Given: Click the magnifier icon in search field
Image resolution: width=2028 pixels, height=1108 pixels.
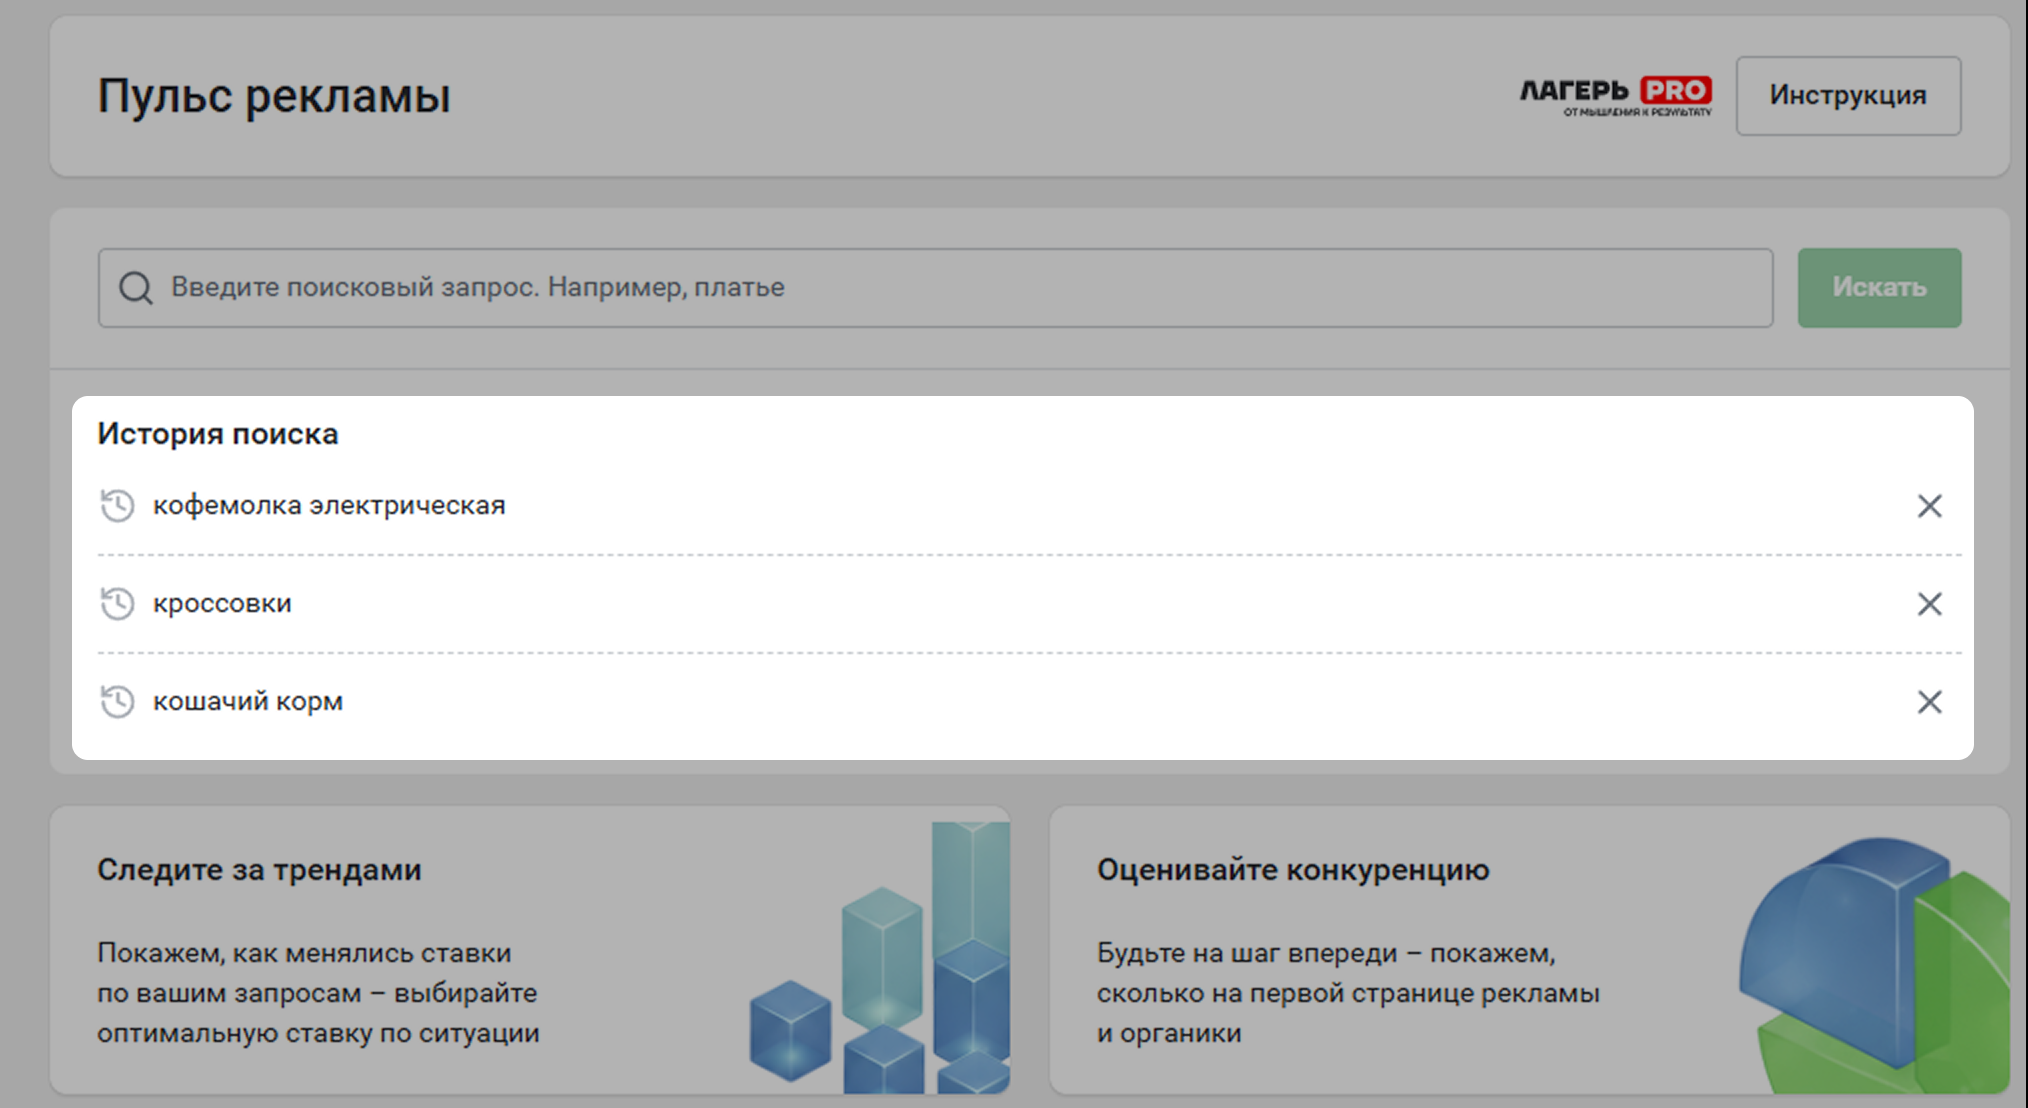Looking at the screenshot, I should pyautogui.click(x=136, y=288).
